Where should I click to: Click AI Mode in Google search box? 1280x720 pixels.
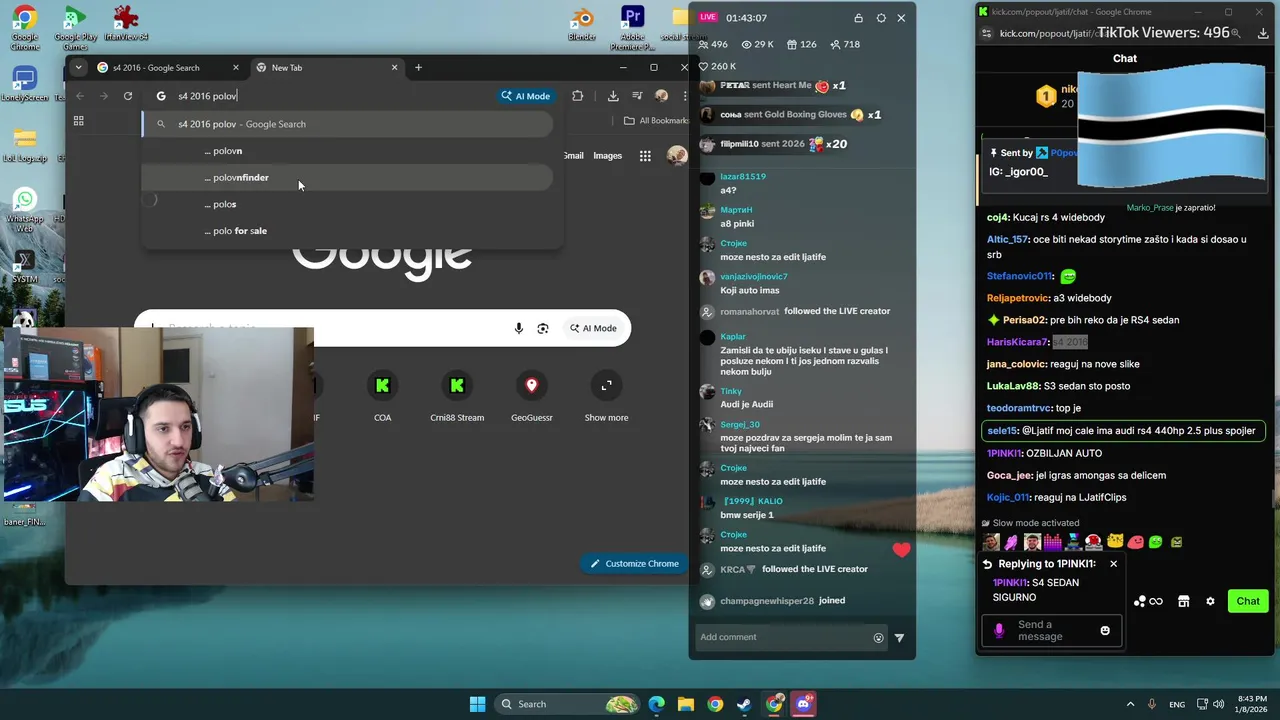[594, 328]
